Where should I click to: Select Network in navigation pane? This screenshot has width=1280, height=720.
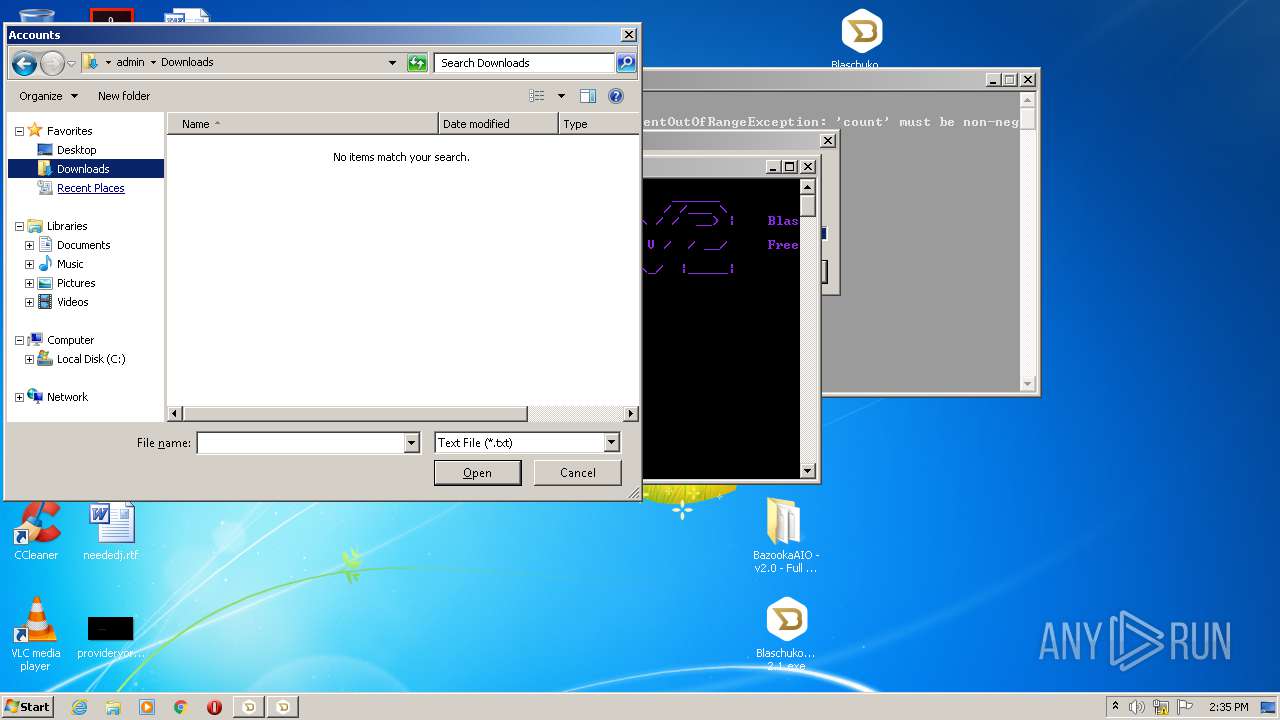point(67,397)
